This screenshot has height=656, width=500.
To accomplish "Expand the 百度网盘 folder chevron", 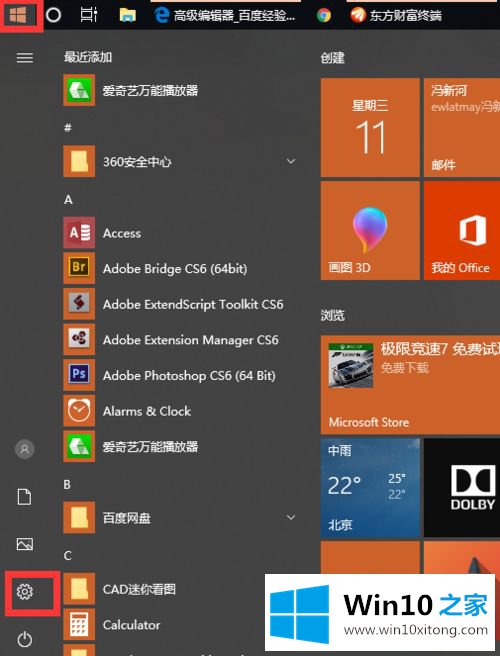I will [x=291, y=518].
